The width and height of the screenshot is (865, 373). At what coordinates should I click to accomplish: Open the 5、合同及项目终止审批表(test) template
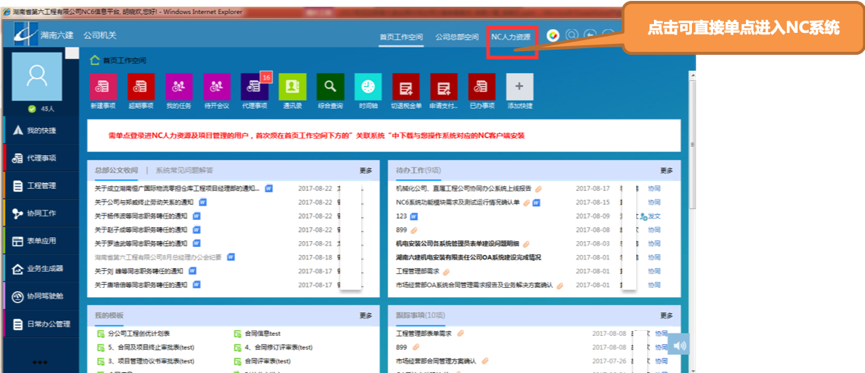click(x=151, y=348)
